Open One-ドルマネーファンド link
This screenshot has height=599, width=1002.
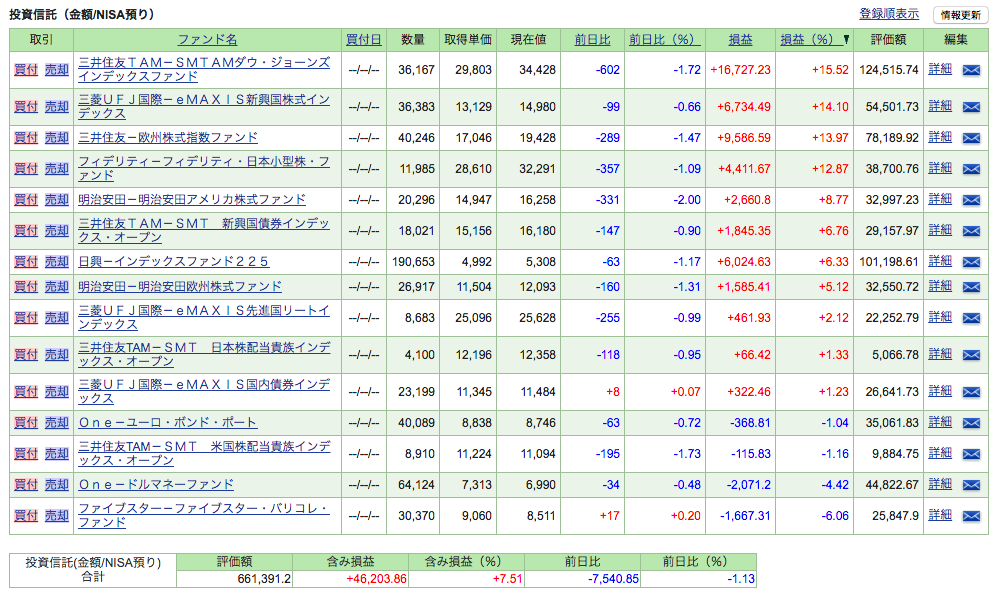[x=156, y=485]
